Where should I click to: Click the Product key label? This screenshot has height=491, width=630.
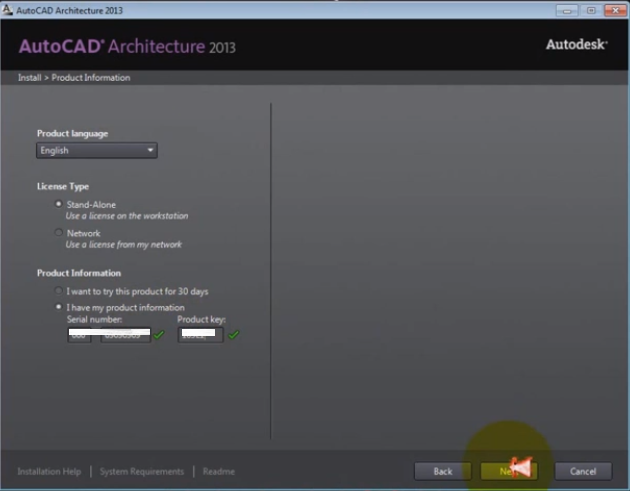coord(202,319)
